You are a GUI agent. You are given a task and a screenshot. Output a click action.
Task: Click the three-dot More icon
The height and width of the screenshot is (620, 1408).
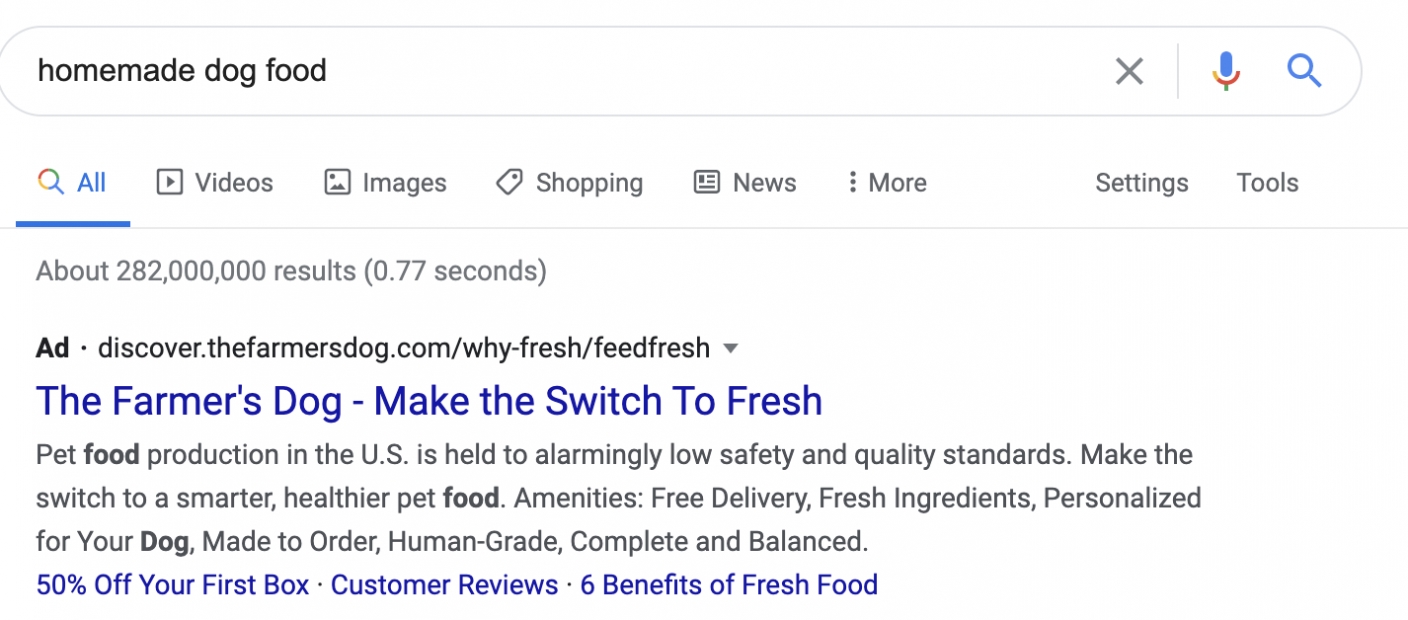tap(852, 182)
